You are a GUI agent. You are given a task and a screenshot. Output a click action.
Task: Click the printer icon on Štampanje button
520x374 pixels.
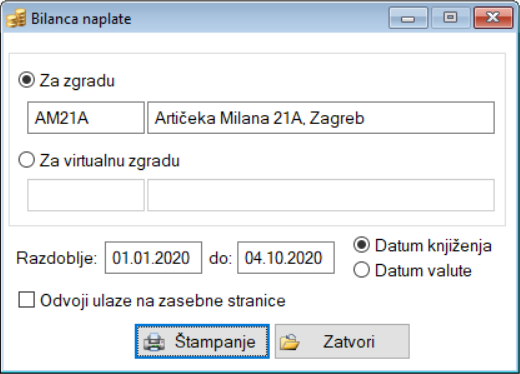pos(154,342)
